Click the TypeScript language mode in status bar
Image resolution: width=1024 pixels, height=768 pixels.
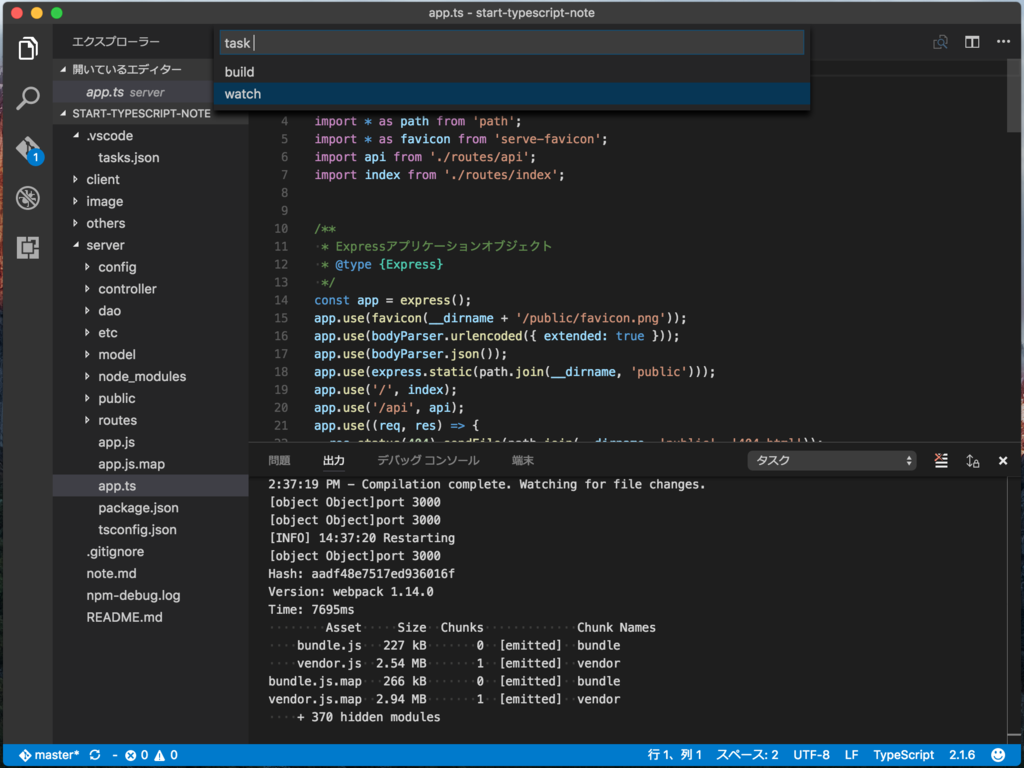coord(903,755)
